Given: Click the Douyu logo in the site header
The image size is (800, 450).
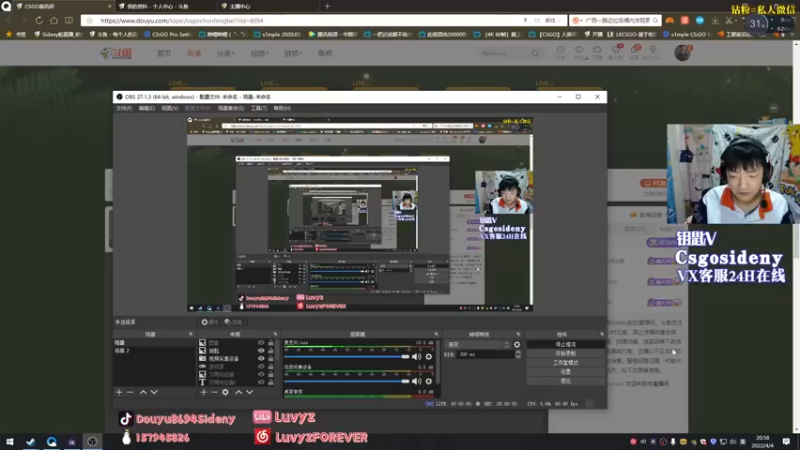Looking at the screenshot, I should tap(116, 53).
